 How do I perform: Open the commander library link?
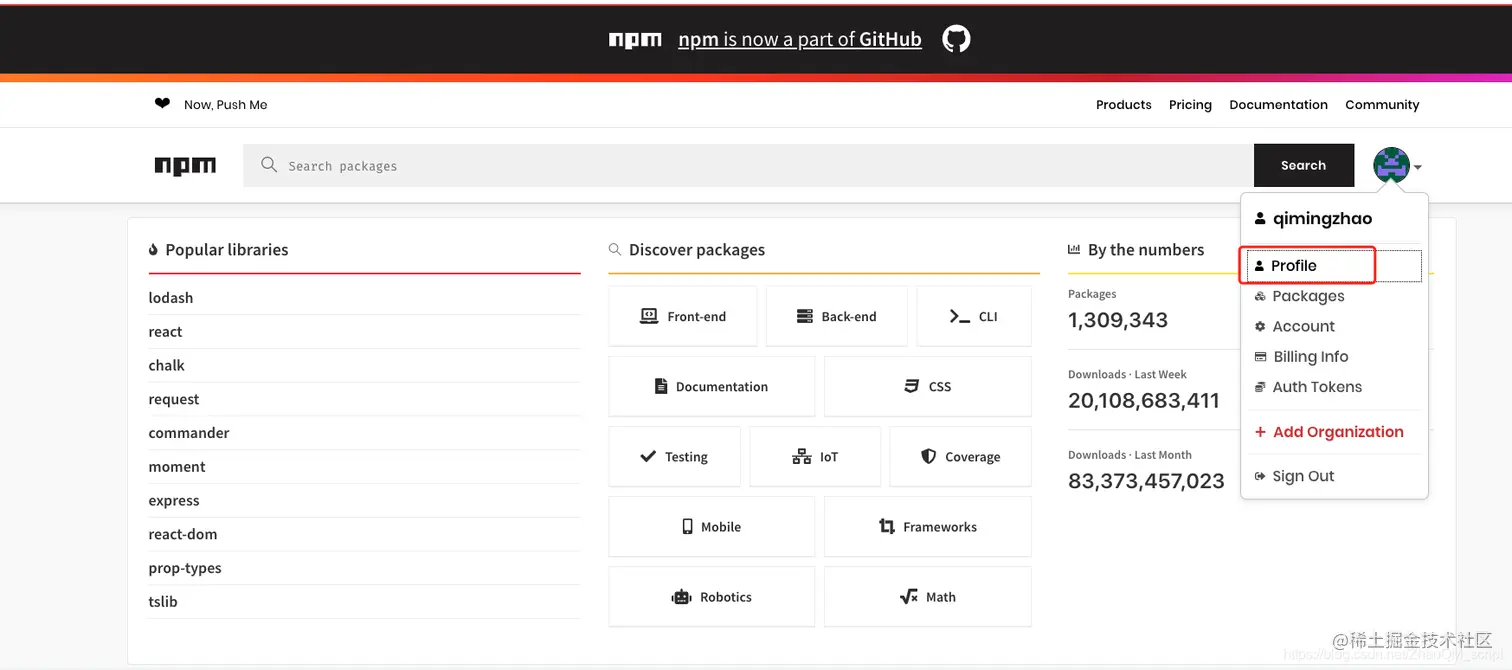[189, 433]
